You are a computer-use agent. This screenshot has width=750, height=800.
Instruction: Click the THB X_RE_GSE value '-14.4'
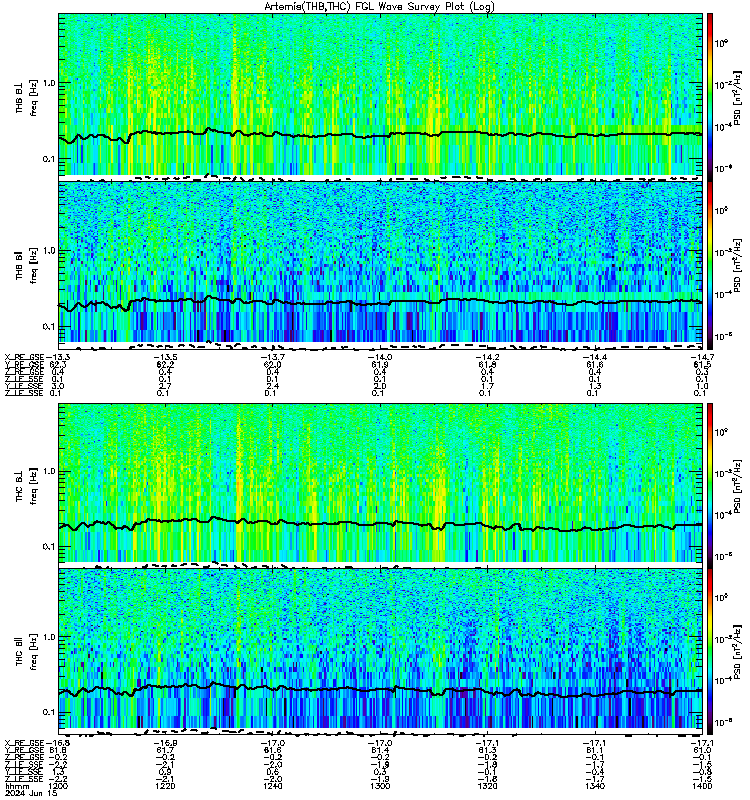(x=594, y=358)
